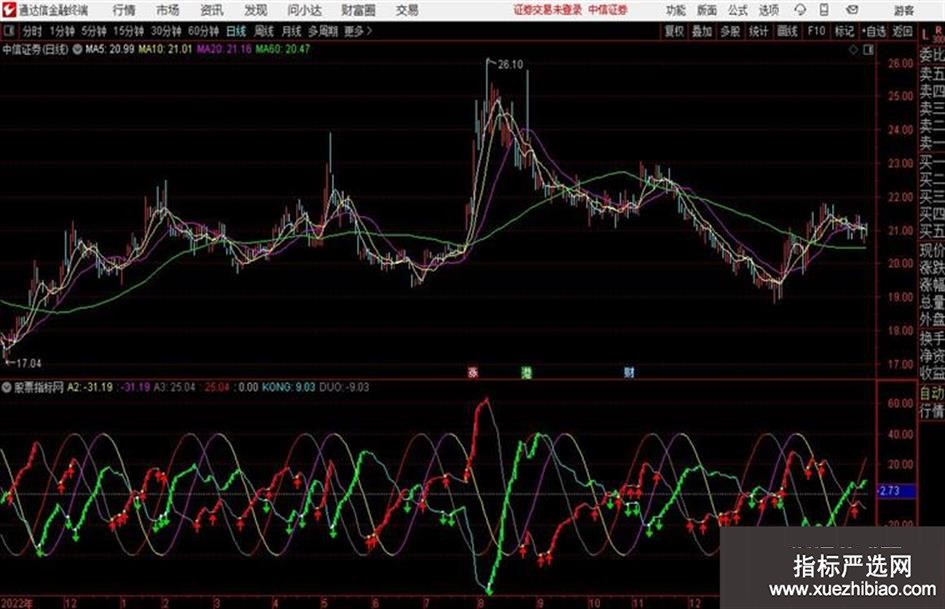Switch to the 30分钟 period tab
This screenshot has width=945, height=609.
(166, 31)
